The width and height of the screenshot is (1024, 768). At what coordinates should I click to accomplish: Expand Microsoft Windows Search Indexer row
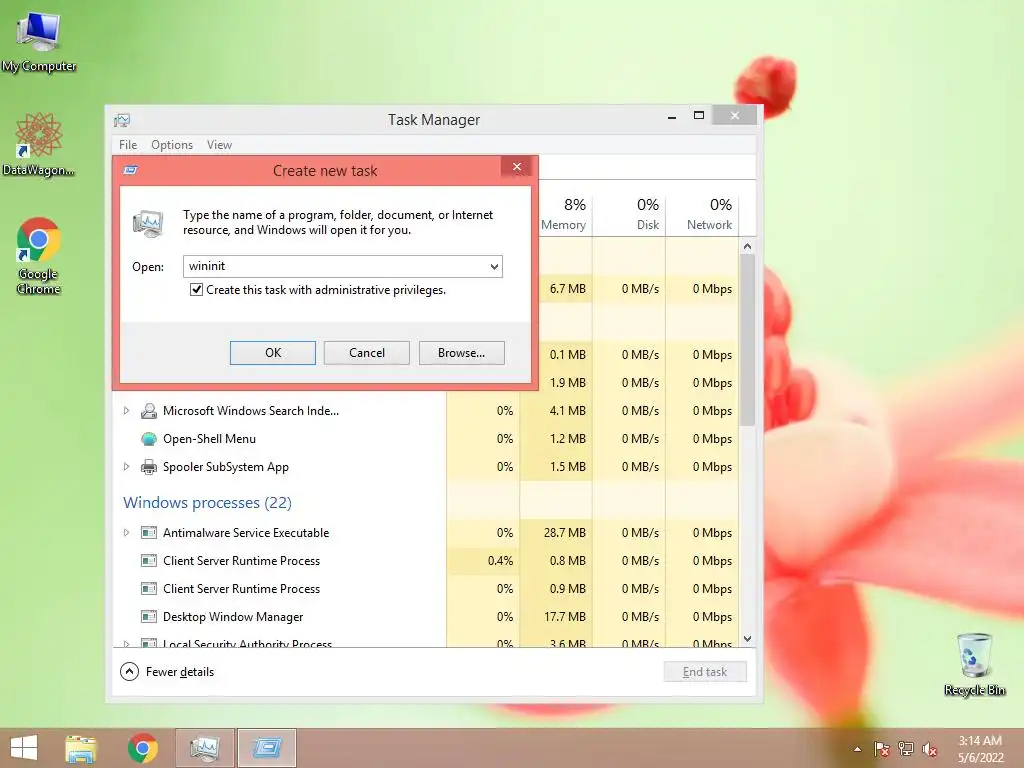tap(127, 411)
